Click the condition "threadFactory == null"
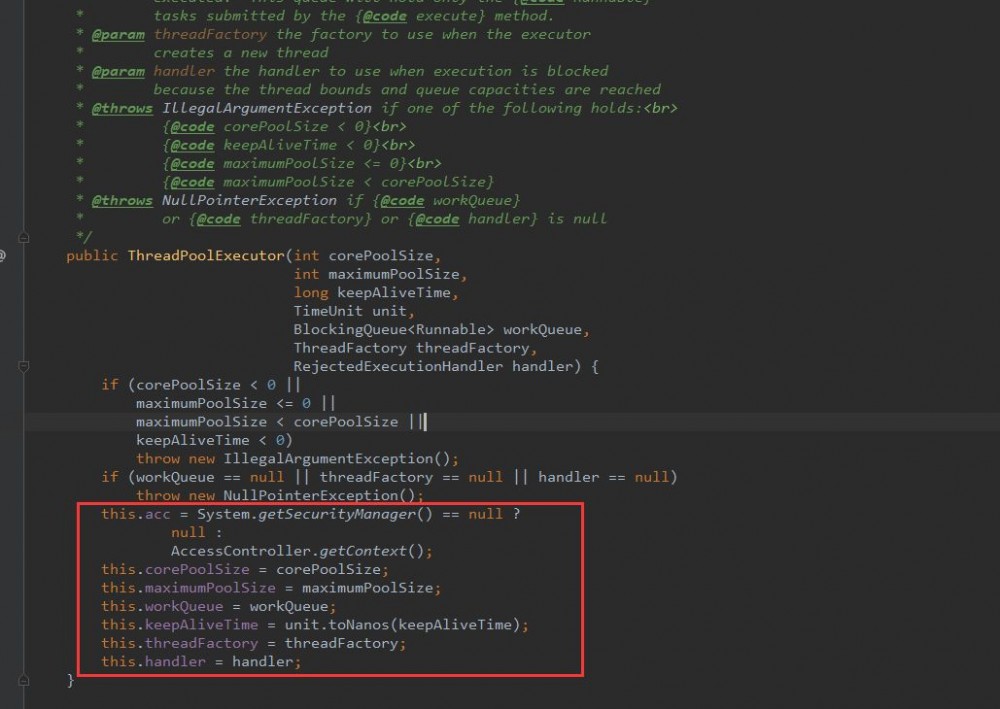 click(411, 478)
